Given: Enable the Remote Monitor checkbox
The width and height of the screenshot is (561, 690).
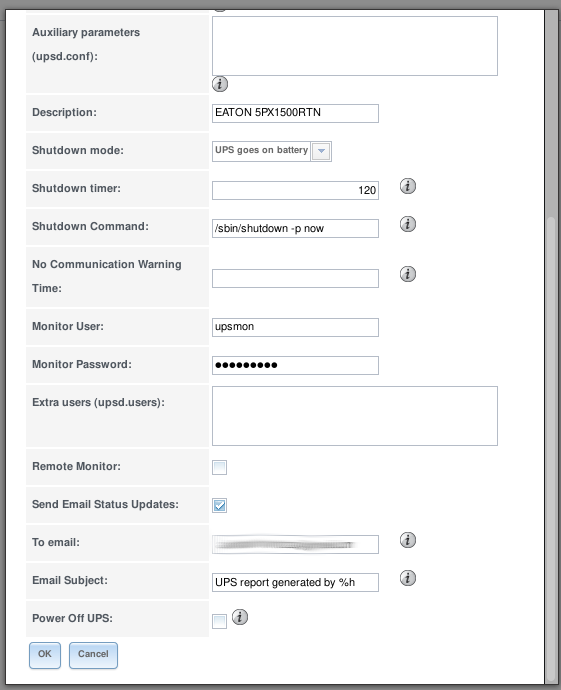Looking at the screenshot, I should 220,467.
